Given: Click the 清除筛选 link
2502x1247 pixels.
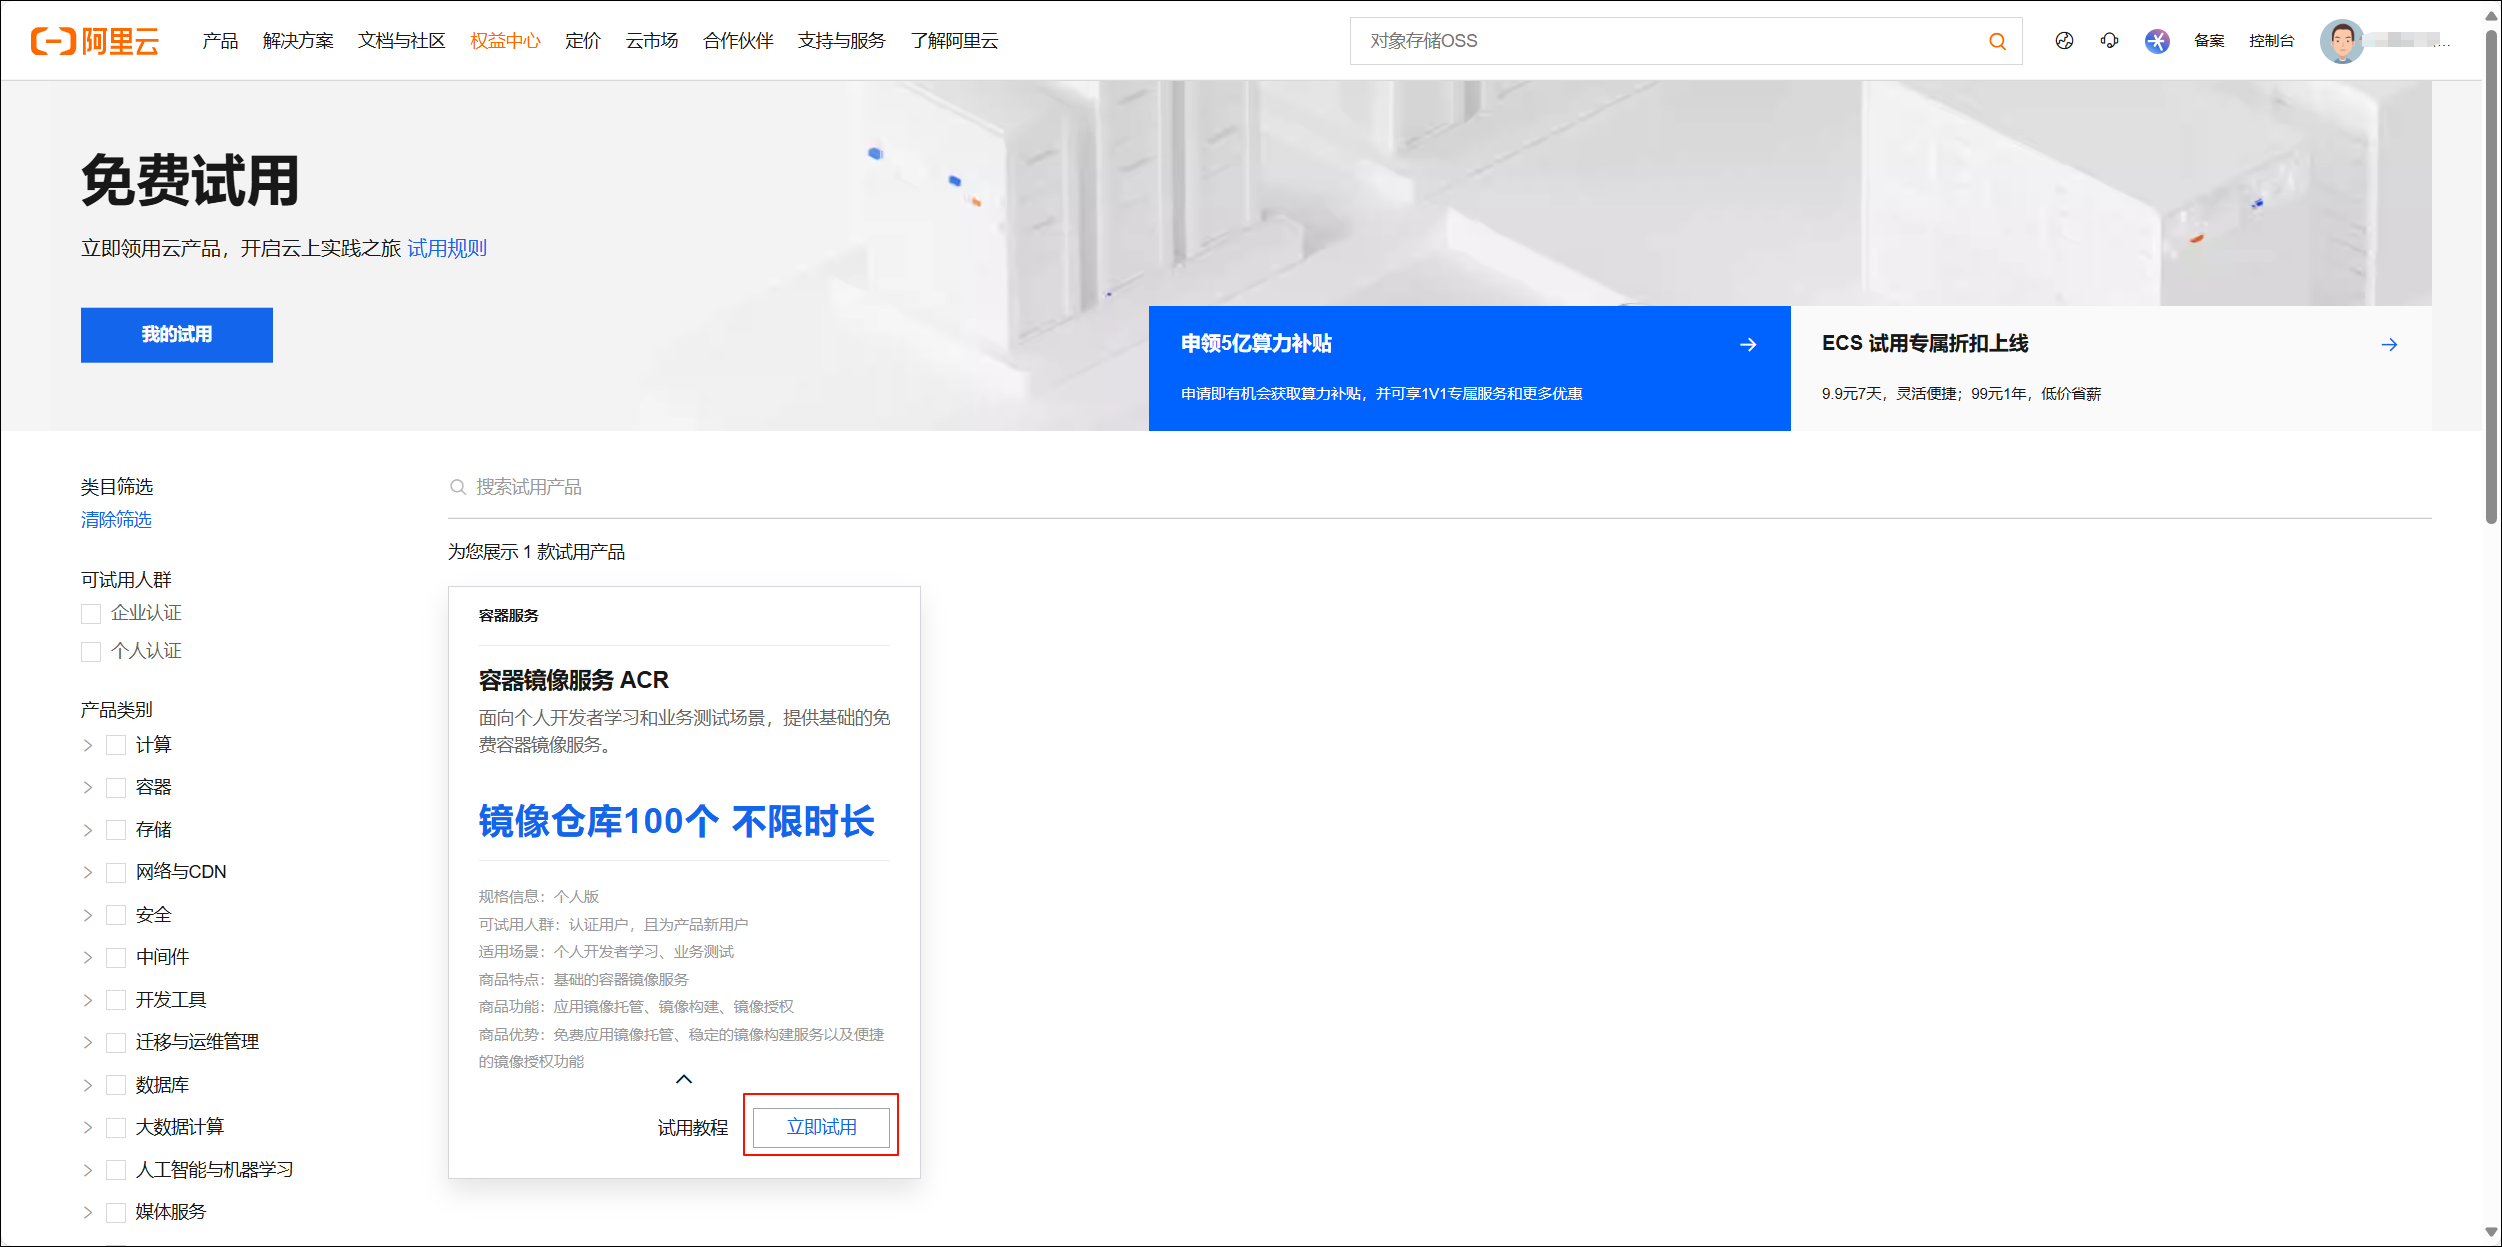Looking at the screenshot, I should [116, 520].
